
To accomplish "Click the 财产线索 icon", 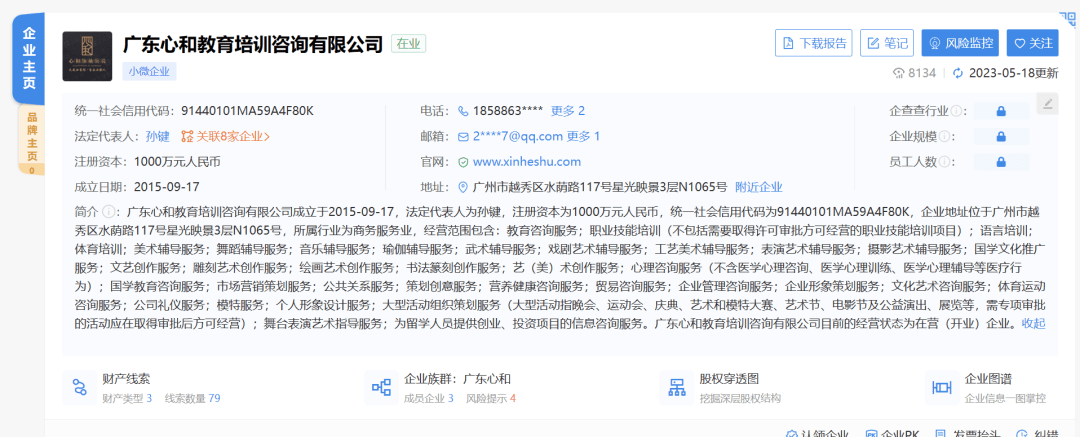I will tap(80, 387).
